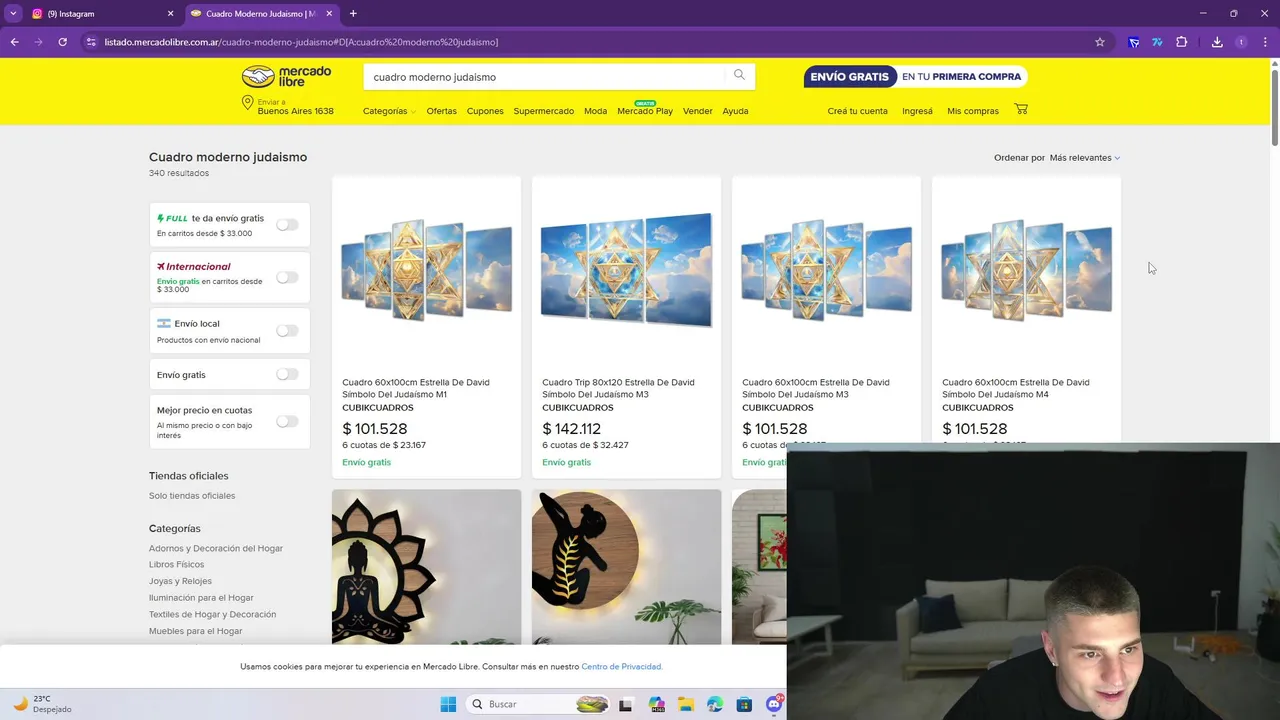
Task: Click Buenos Aires 1638 delivery location
Action: [295, 111]
